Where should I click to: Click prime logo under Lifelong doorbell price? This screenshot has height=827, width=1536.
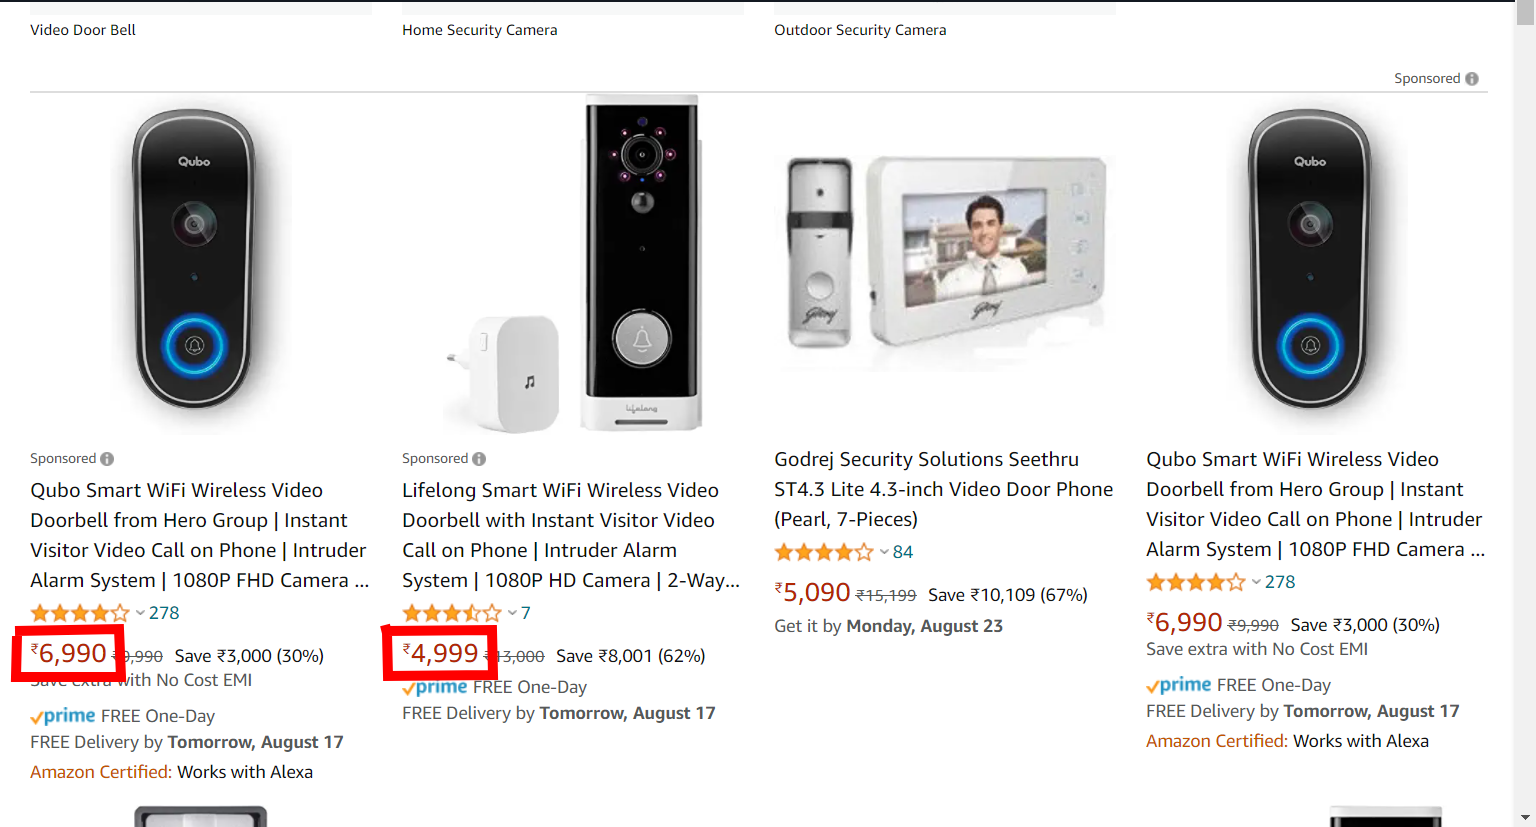tap(435, 687)
